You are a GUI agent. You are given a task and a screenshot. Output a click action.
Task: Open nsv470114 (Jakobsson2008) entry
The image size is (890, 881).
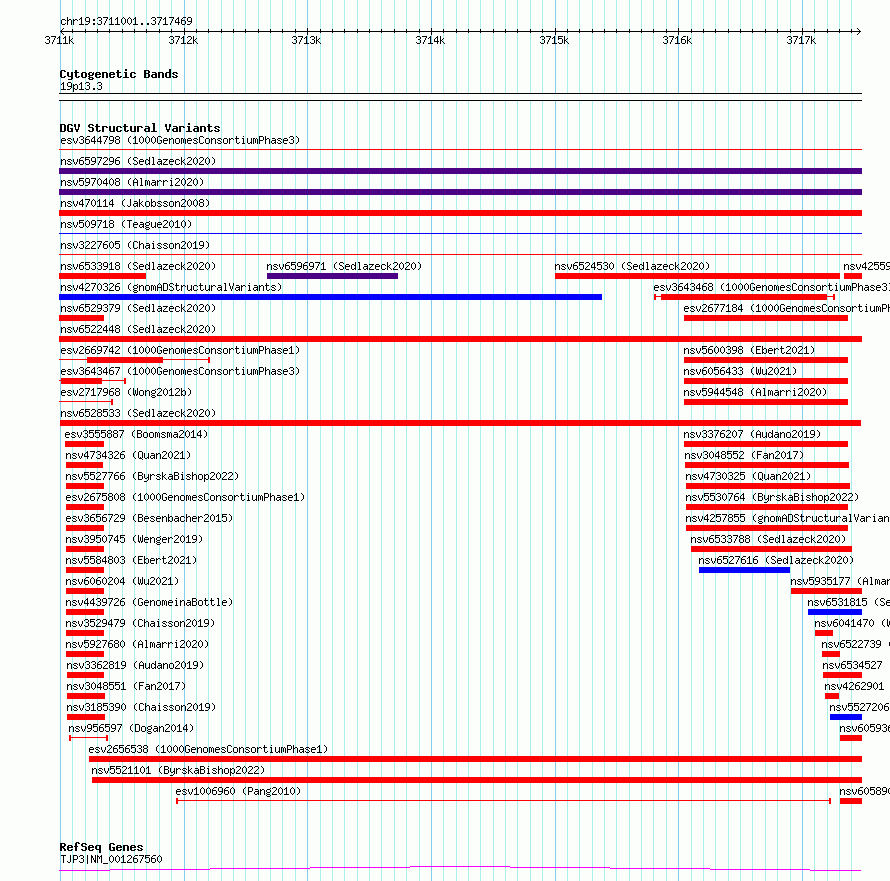[x=135, y=203]
